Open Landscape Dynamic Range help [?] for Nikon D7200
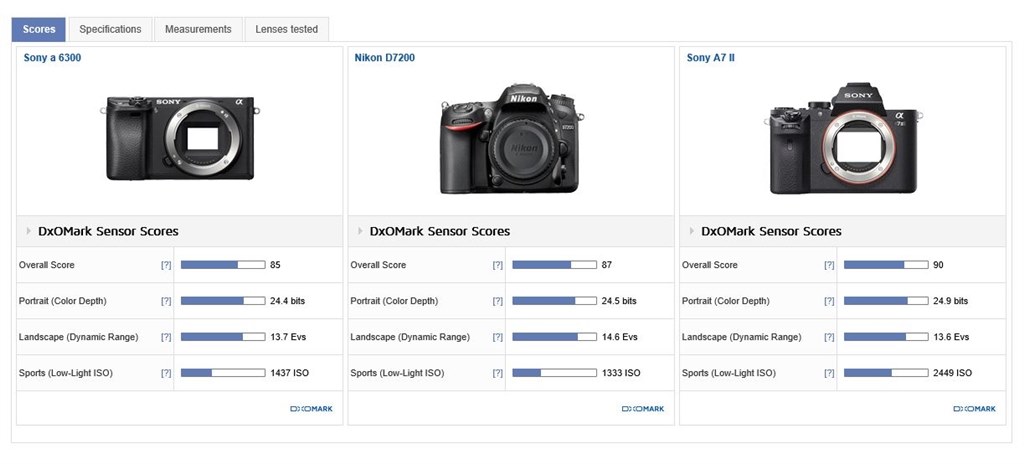This screenshot has height=464, width=1024. pyautogui.click(x=498, y=337)
